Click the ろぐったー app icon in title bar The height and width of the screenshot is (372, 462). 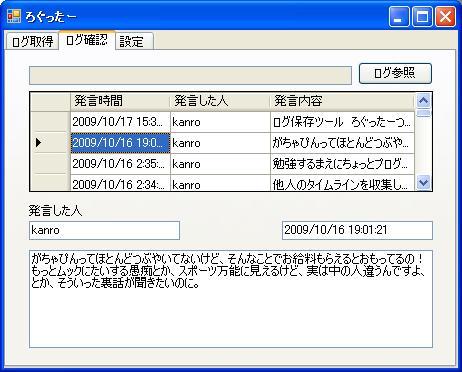click(14, 16)
